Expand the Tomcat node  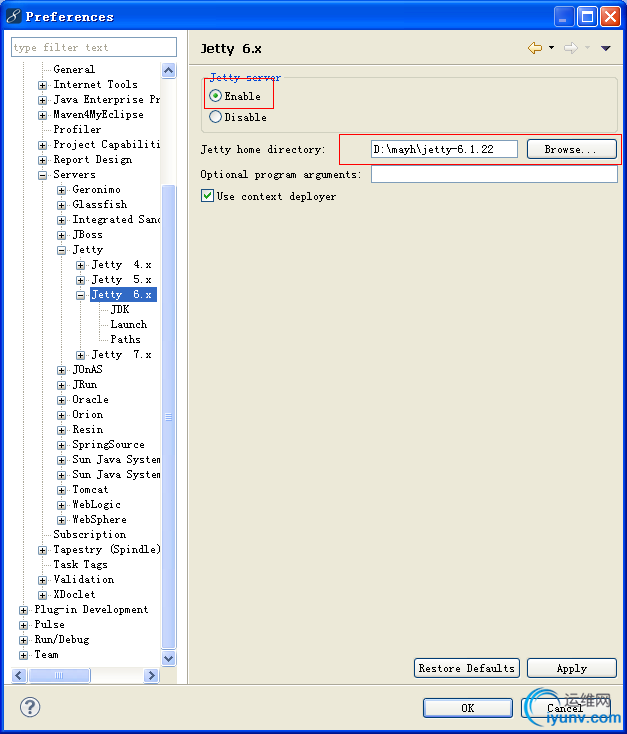coord(61,490)
